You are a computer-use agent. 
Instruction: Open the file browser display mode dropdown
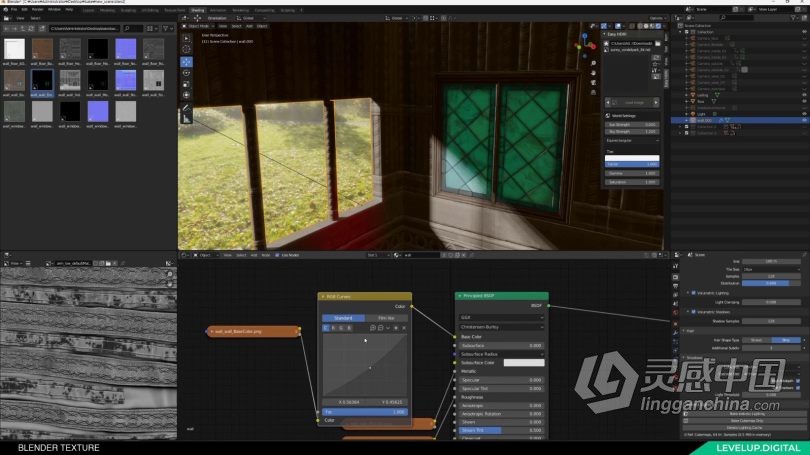pyautogui.click(x=152, y=28)
